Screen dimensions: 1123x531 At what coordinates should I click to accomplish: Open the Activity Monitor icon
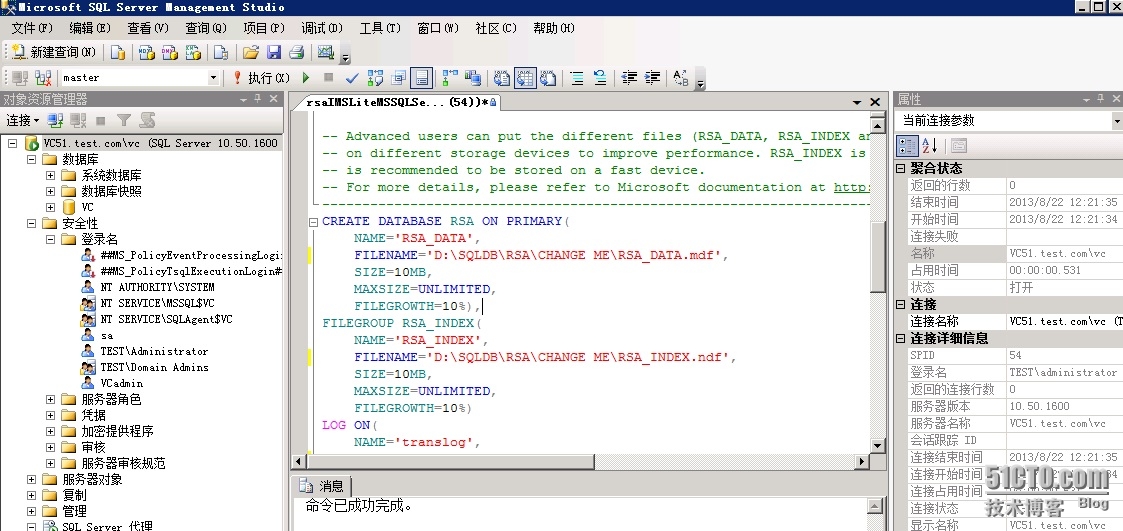click(x=326, y=52)
